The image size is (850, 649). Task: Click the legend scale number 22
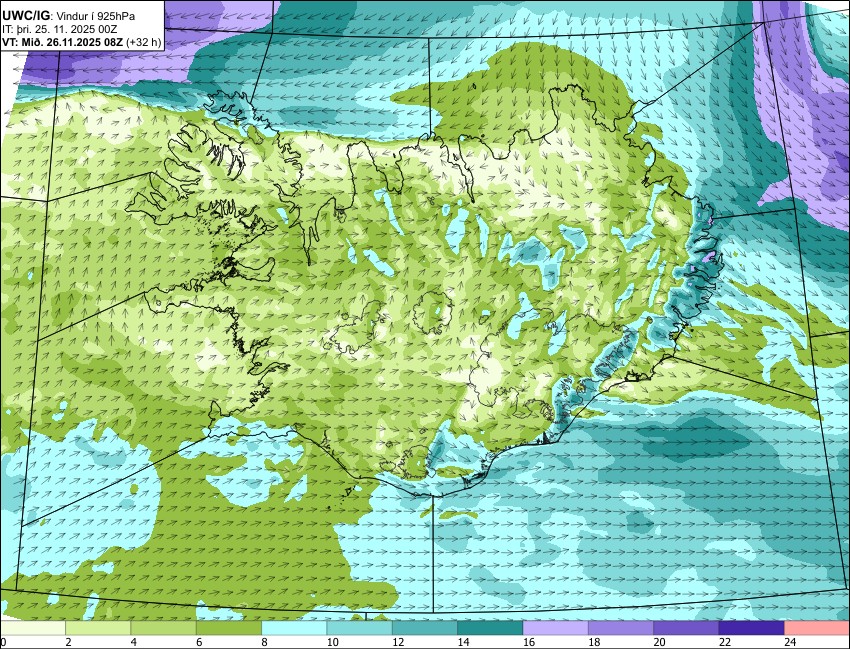pyautogui.click(x=725, y=642)
